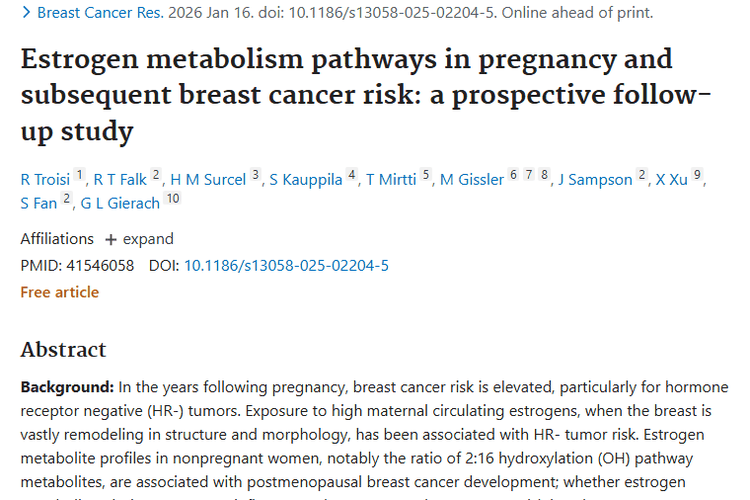Click author R T Falk link
Screen dimensions: 750x500
coord(121,179)
